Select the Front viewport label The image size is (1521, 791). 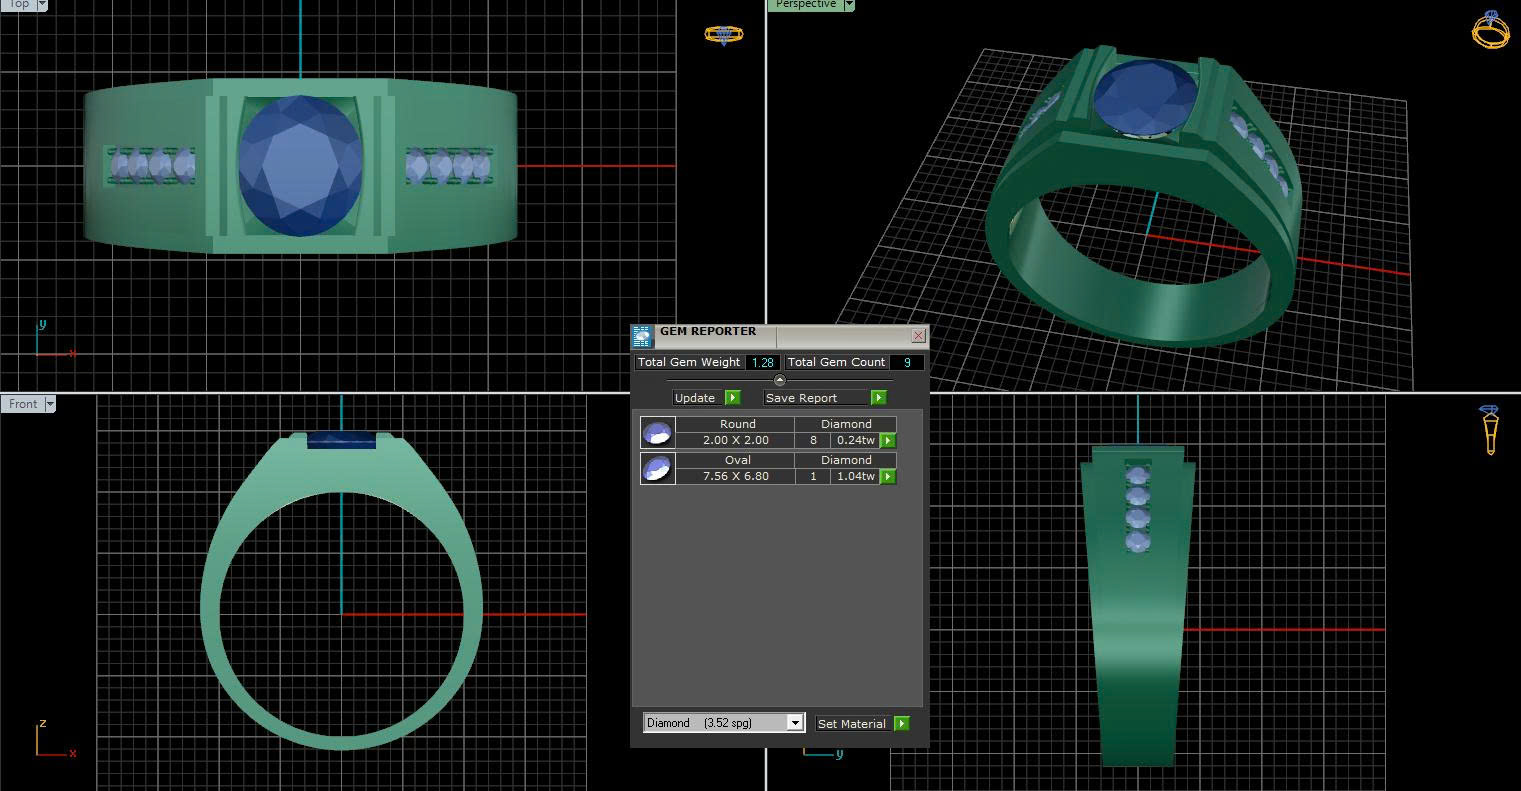pyautogui.click(x=22, y=404)
